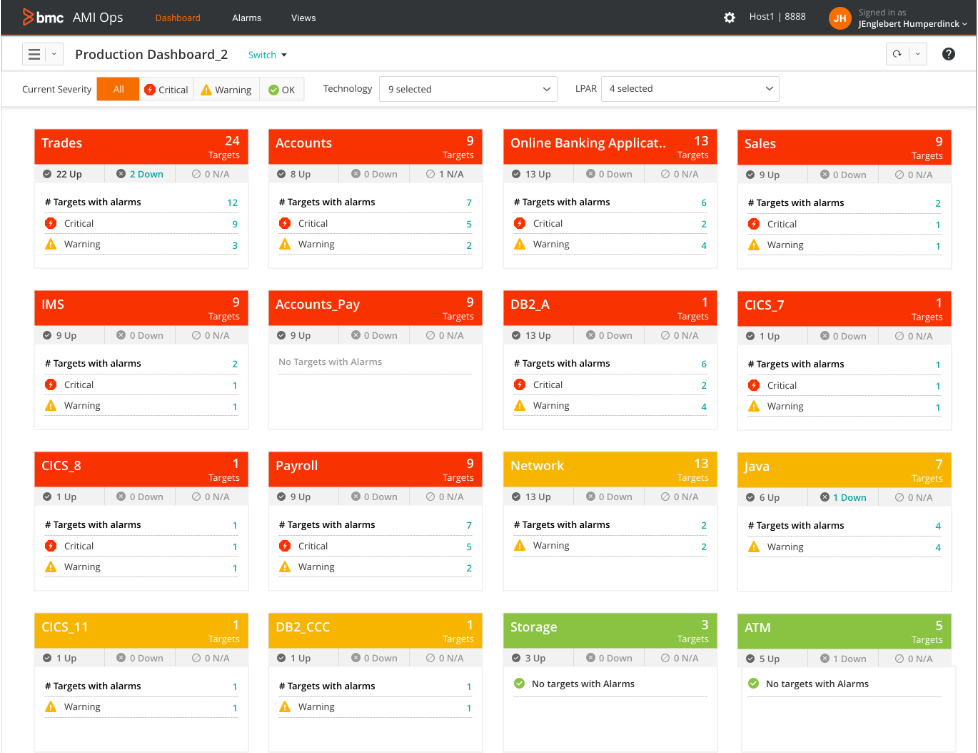
Task: Open the hamburger menu icon
Action: 34,54
